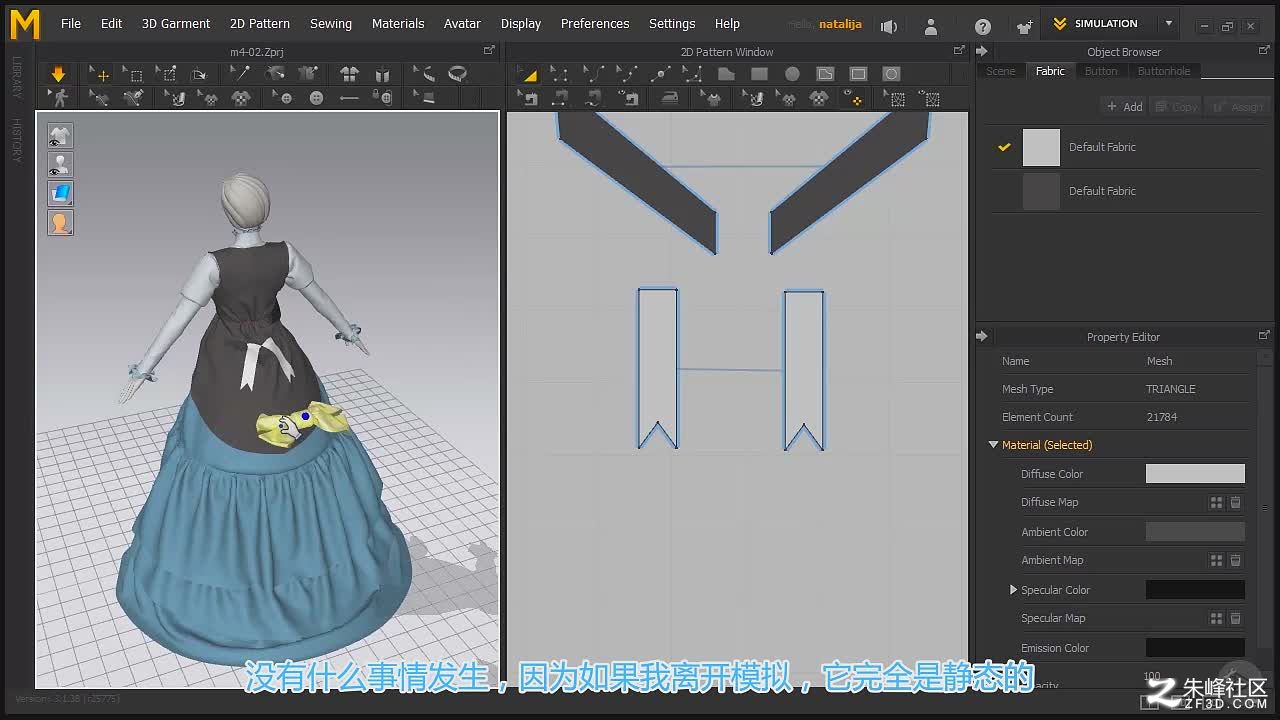Image resolution: width=1280 pixels, height=720 pixels.
Task: Open the Ambient Color swatch
Action: [x=1195, y=532]
